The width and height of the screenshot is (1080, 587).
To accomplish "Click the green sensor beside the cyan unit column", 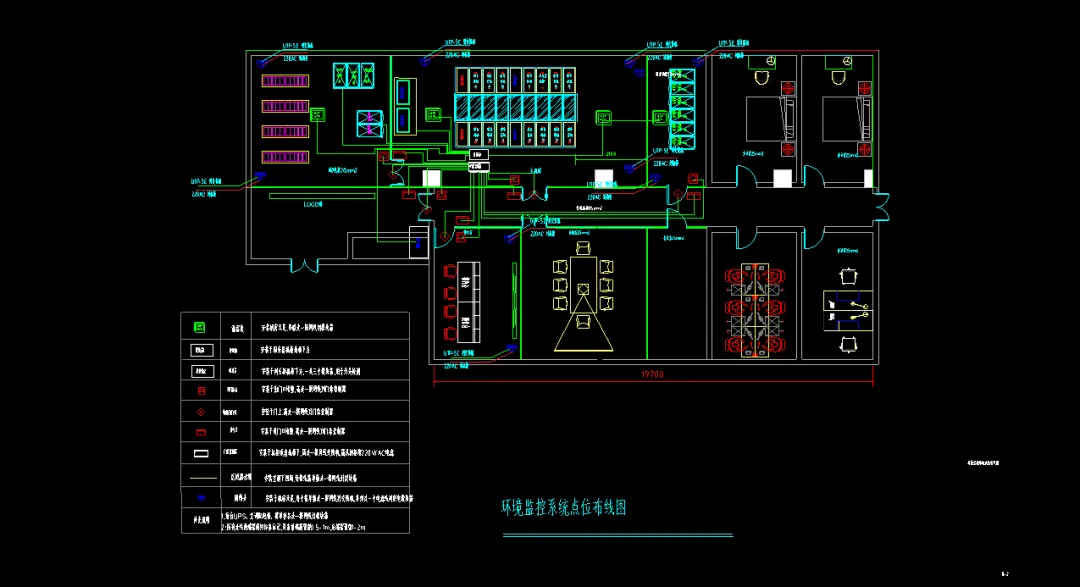I will (x=660, y=118).
